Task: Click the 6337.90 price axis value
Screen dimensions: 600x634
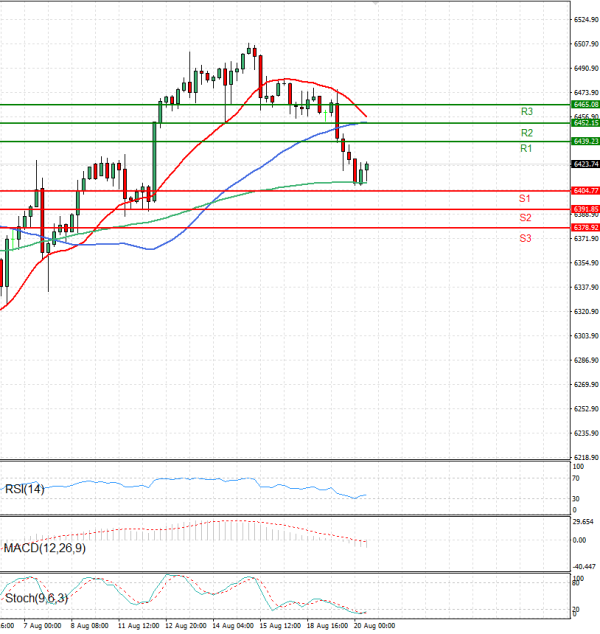Action: (586, 287)
